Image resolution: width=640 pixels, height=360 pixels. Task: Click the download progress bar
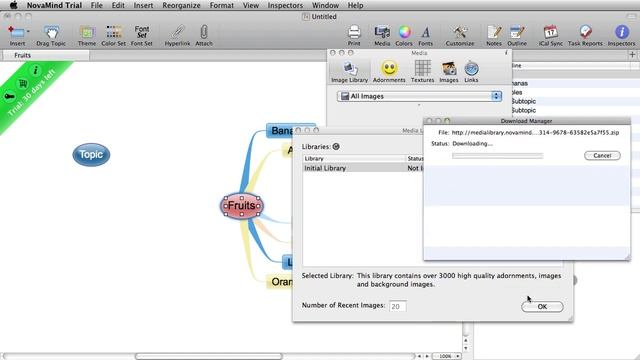click(x=498, y=156)
